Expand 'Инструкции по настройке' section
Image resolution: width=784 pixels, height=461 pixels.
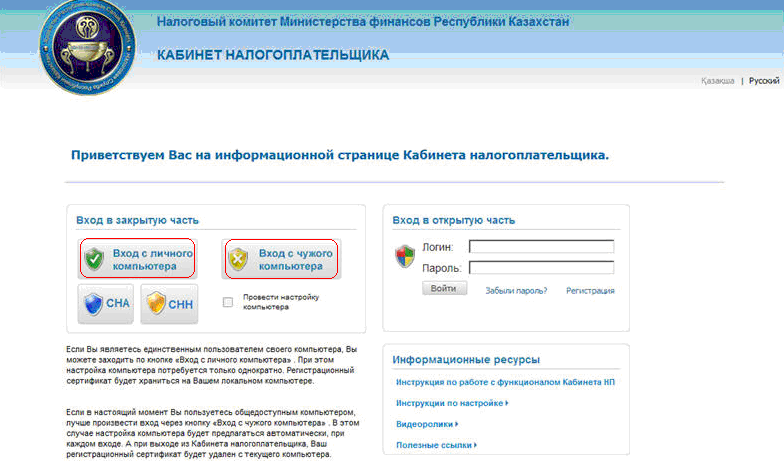coord(452,403)
